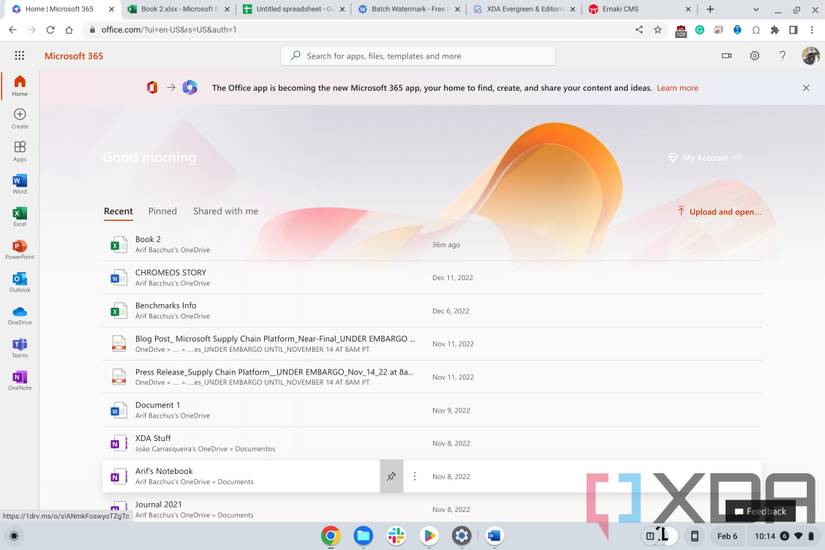Image resolution: width=825 pixels, height=550 pixels.
Task: Open Settings gear in the shelf
Action: 461,536
